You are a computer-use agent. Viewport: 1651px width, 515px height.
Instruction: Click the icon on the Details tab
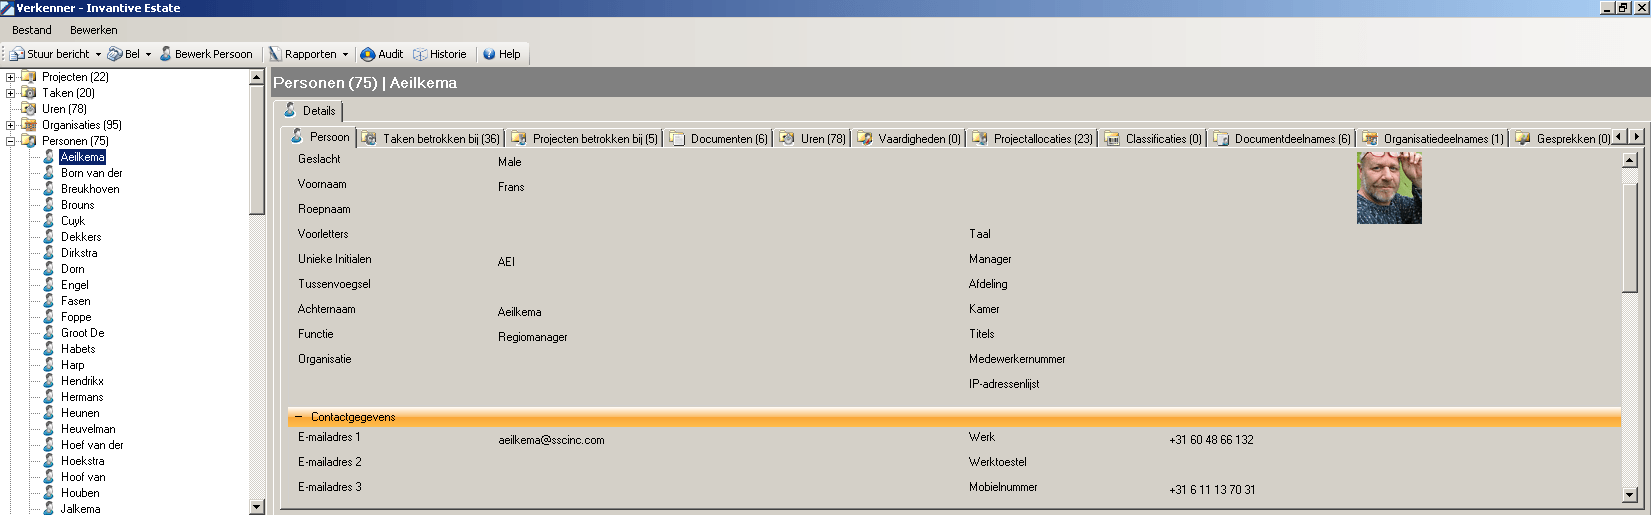click(x=290, y=110)
